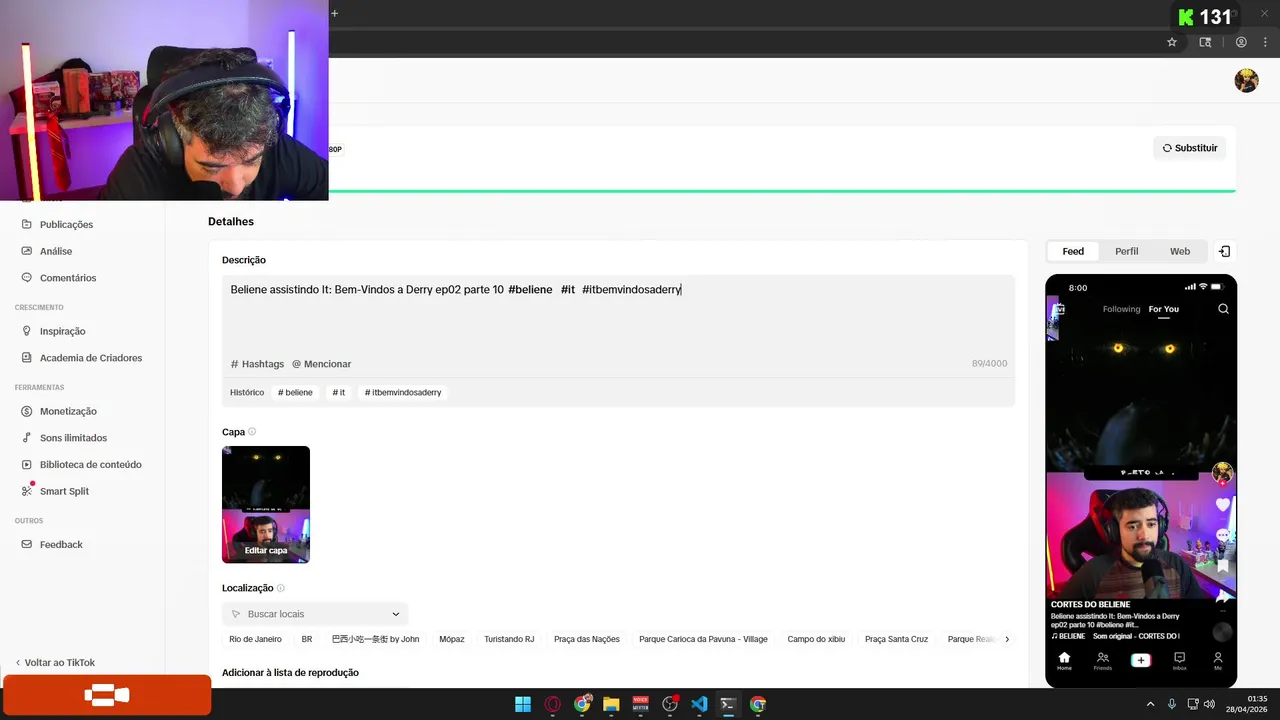Click For You in the phone preview
Screen dimensions: 1280x720
pos(1164,309)
